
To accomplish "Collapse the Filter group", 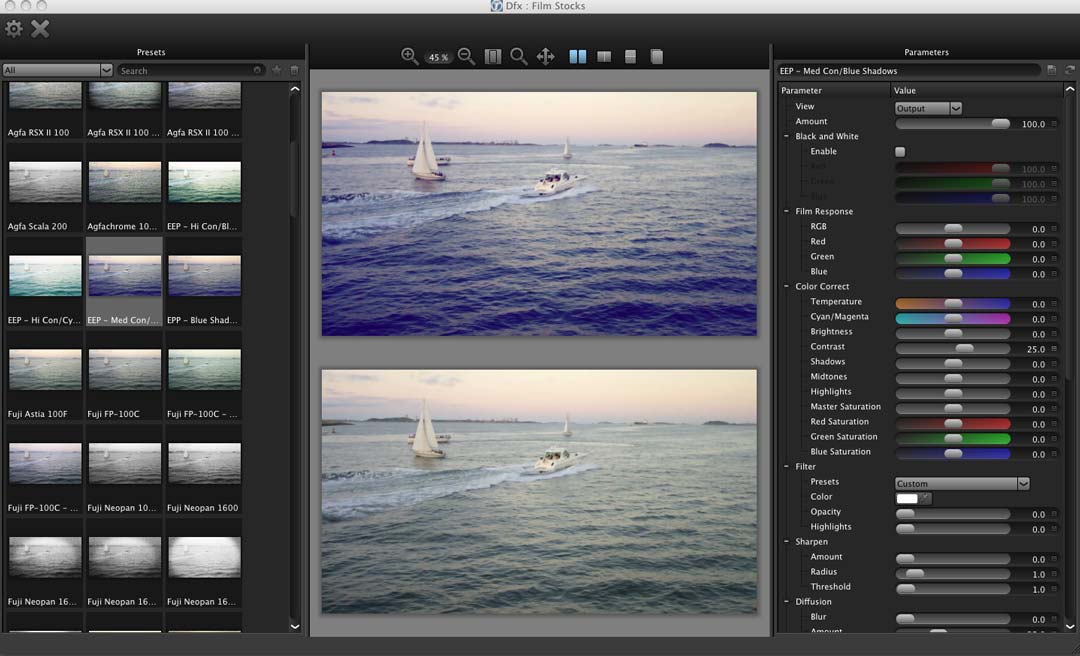I will (786, 467).
